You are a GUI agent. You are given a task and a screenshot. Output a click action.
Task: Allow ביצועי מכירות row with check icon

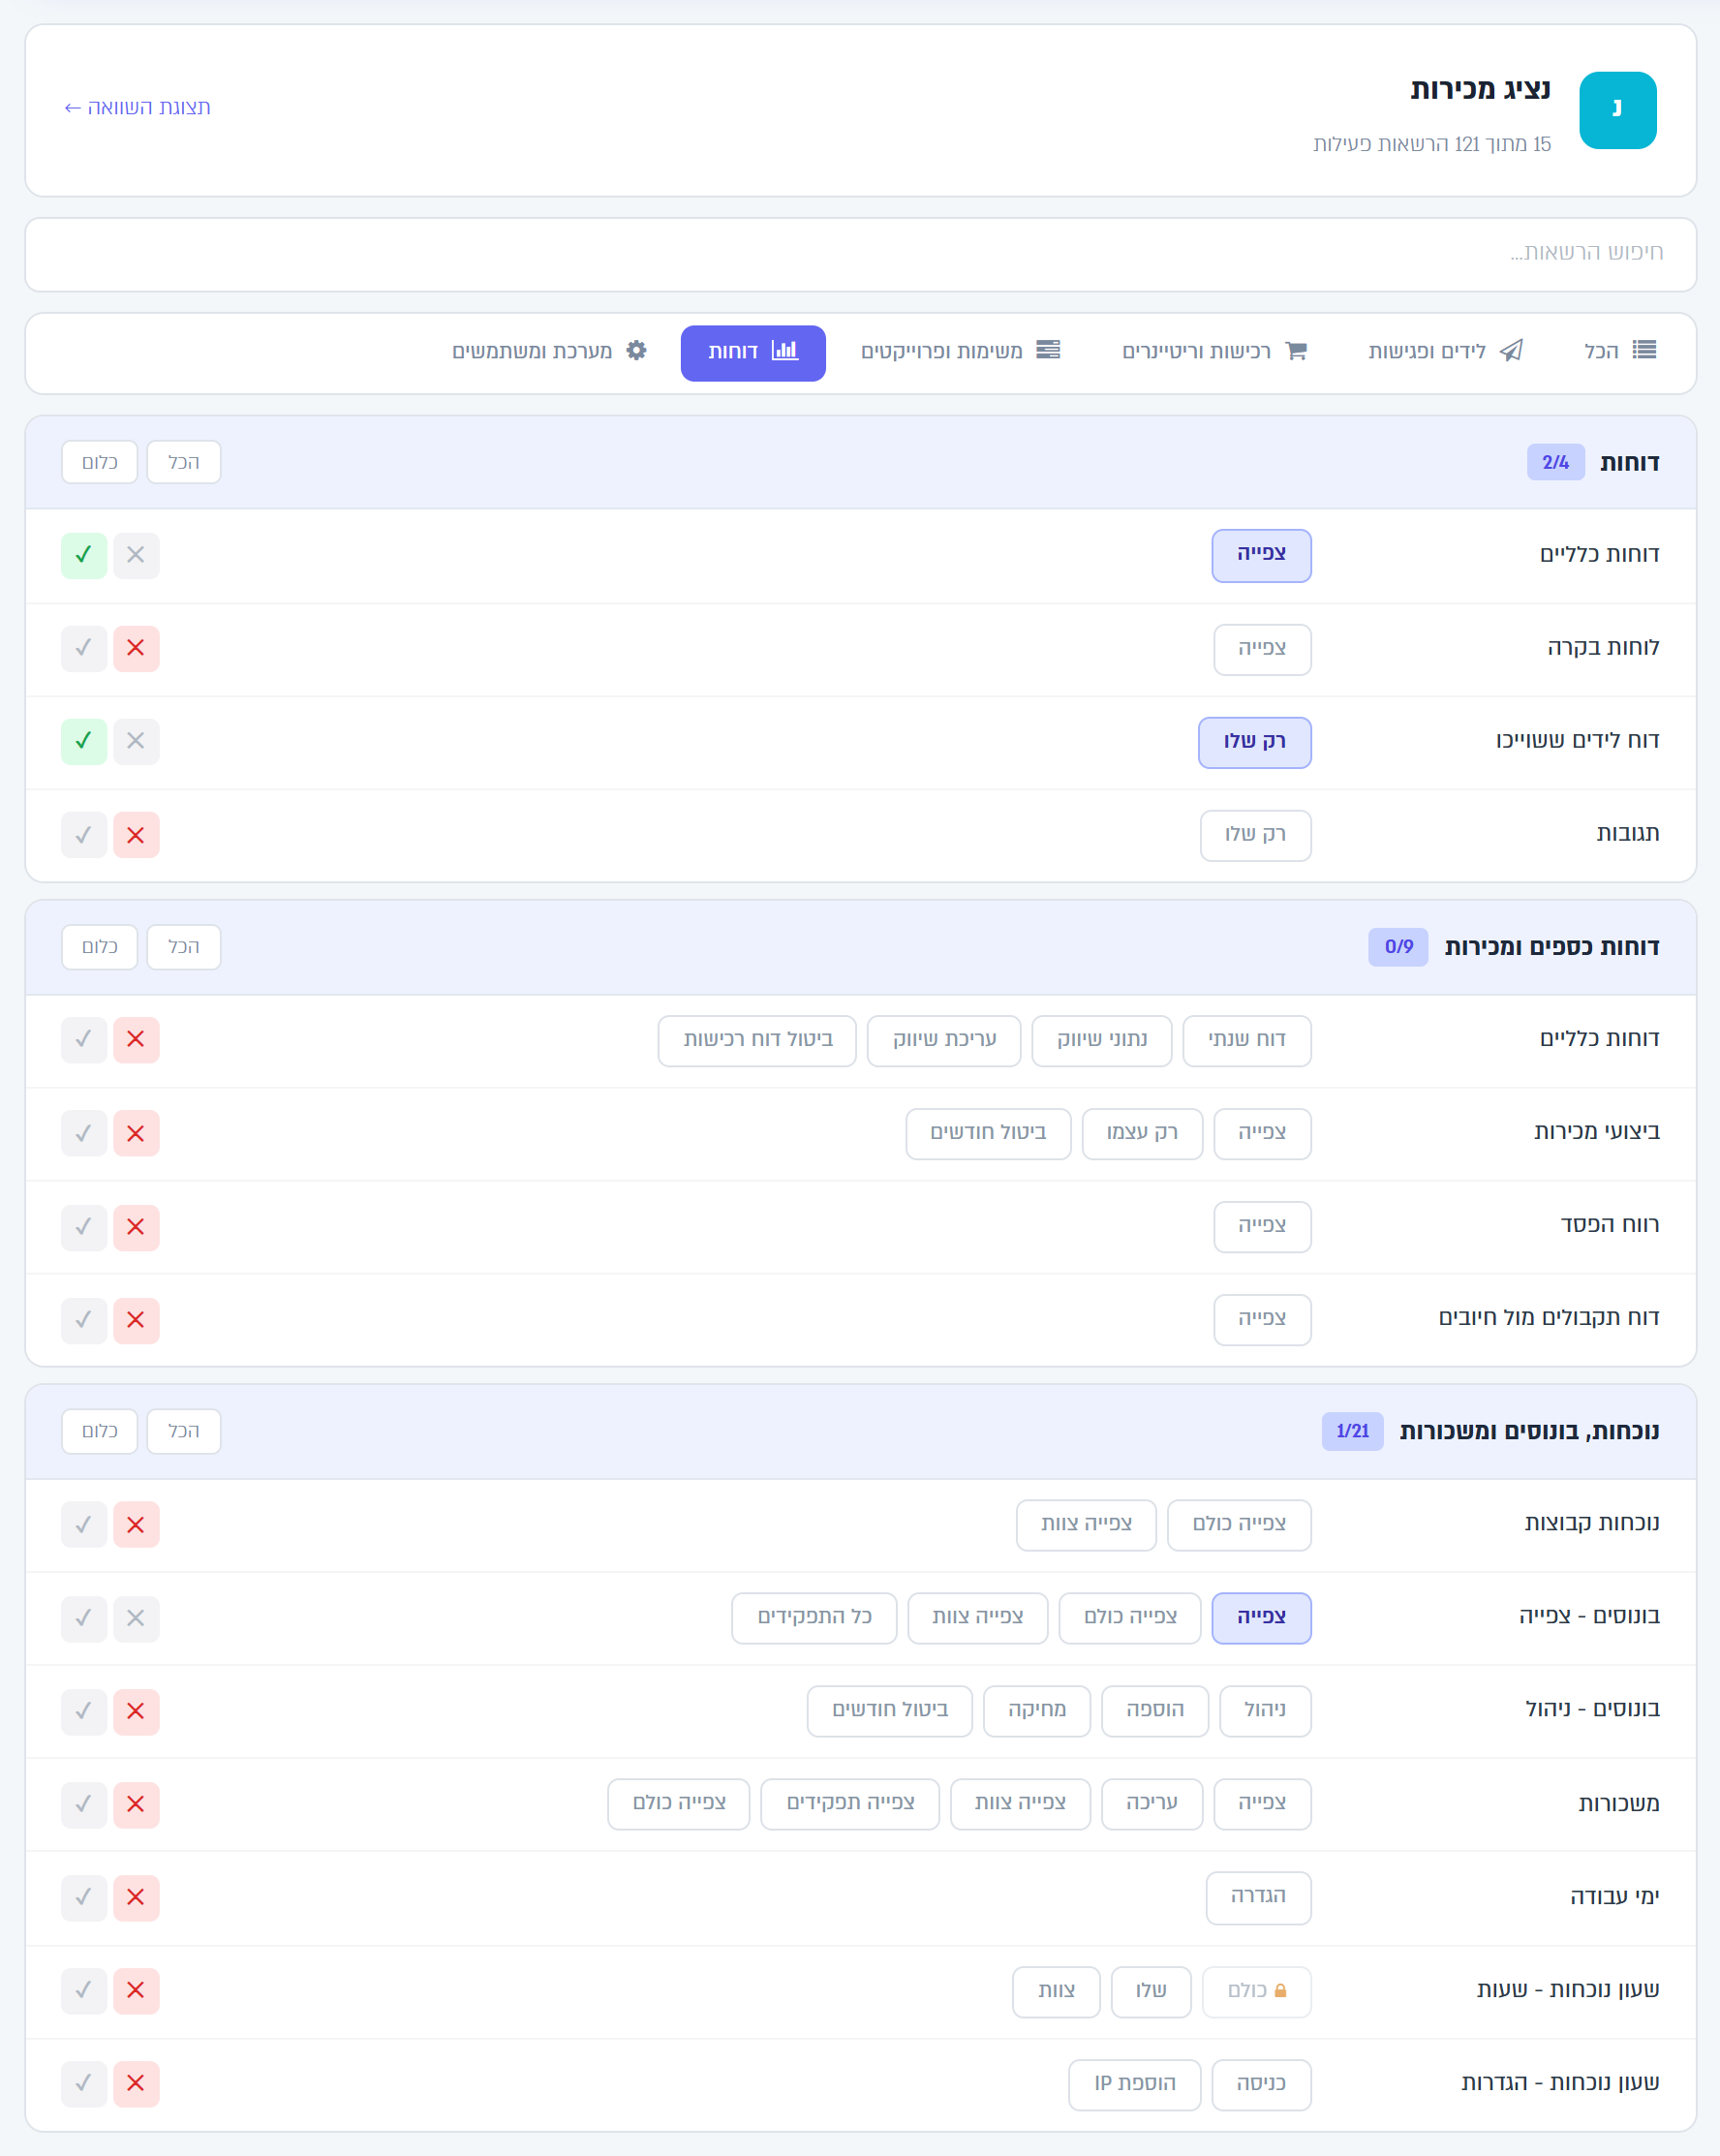coord(84,1133)
